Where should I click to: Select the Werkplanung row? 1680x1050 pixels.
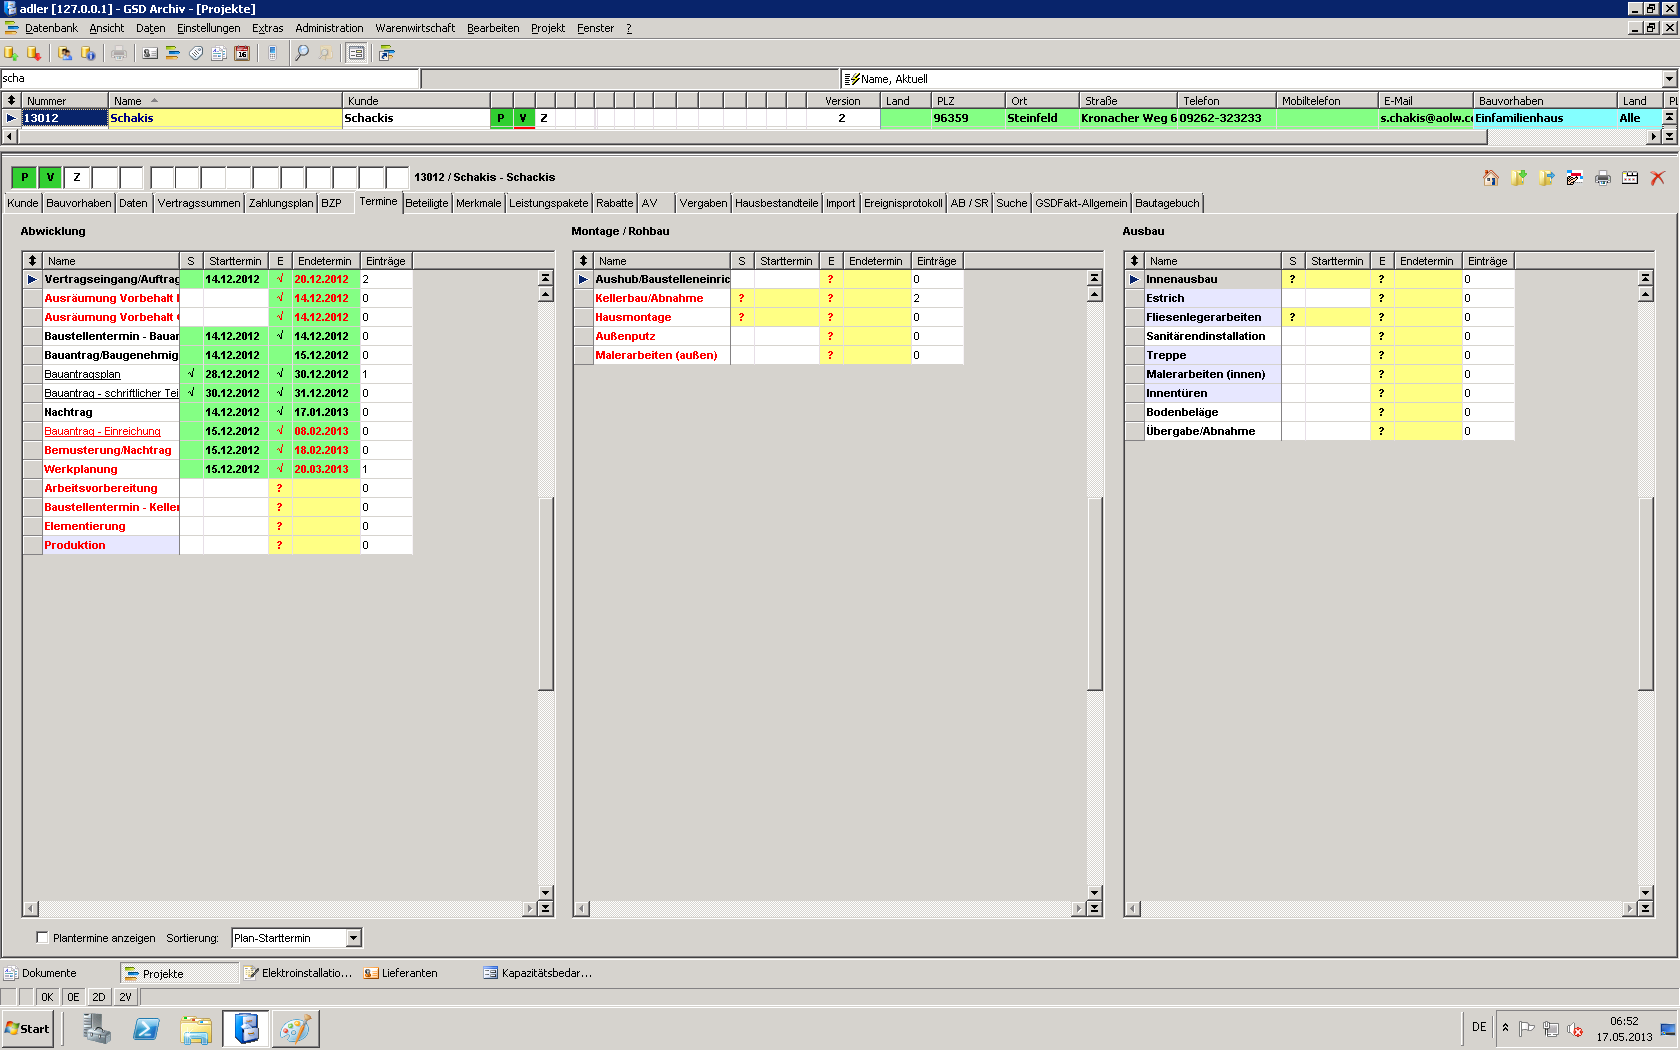pos(217,469)
